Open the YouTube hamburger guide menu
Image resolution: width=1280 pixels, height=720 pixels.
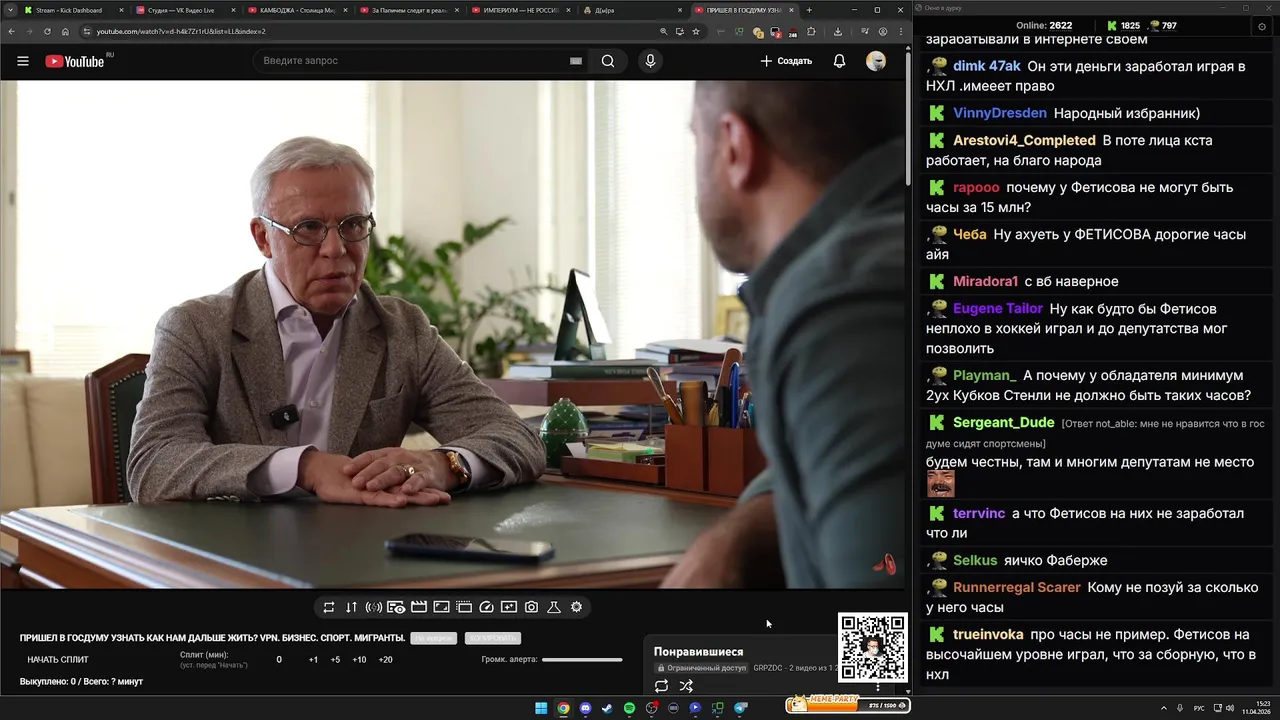(22, 61)
